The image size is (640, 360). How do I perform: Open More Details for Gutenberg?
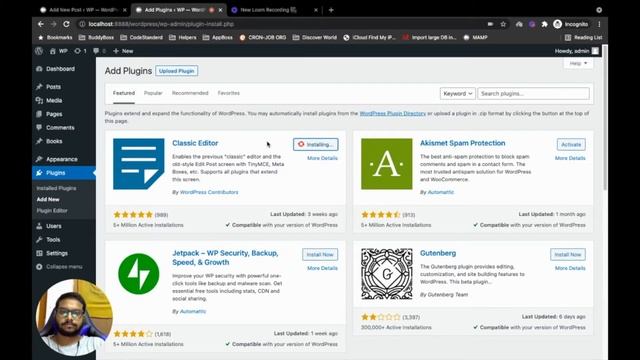570,268
